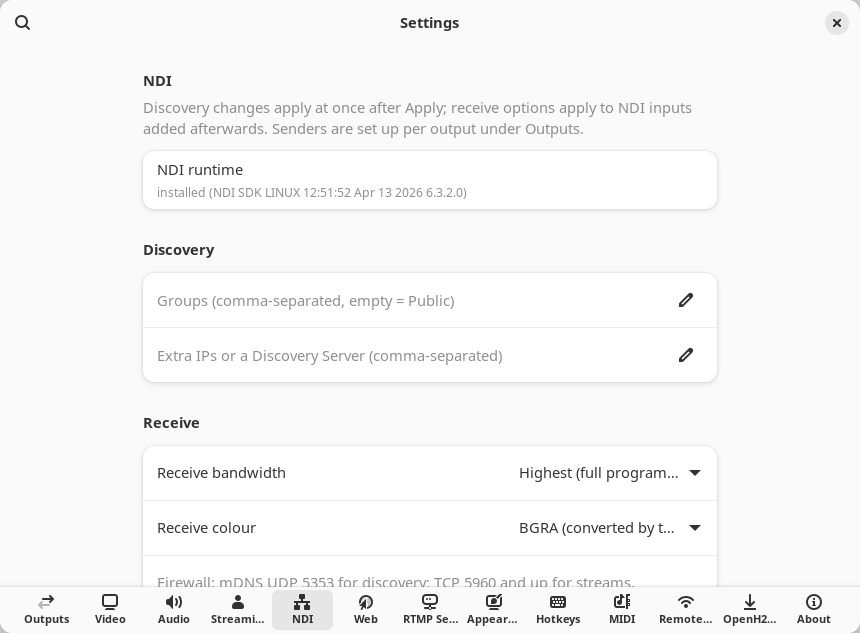Expand the Receive colour dropdown
Screen dimensions: 860x633
609,528
